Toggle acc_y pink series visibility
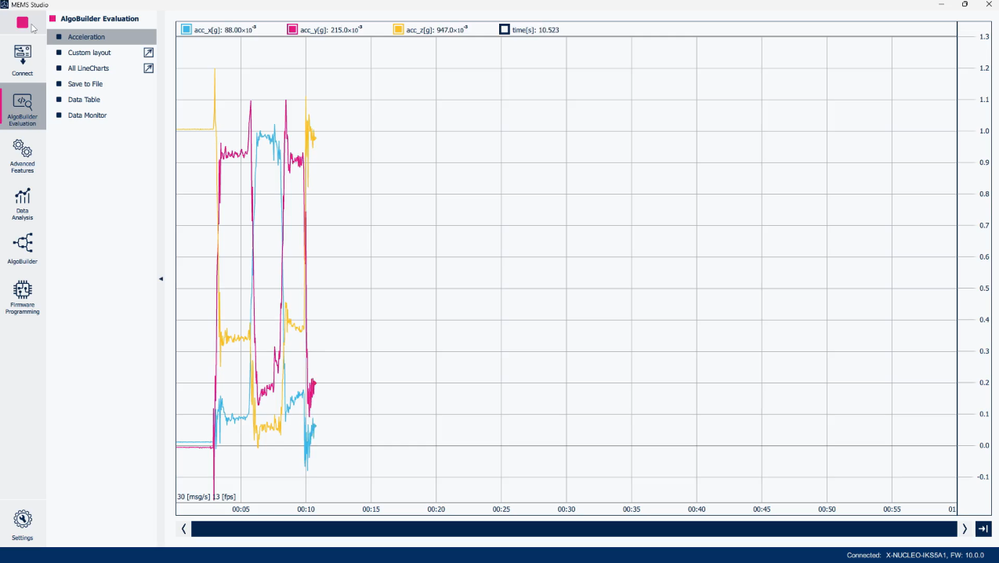This screenshot has width=999, height=563. [x=292, y=29]
